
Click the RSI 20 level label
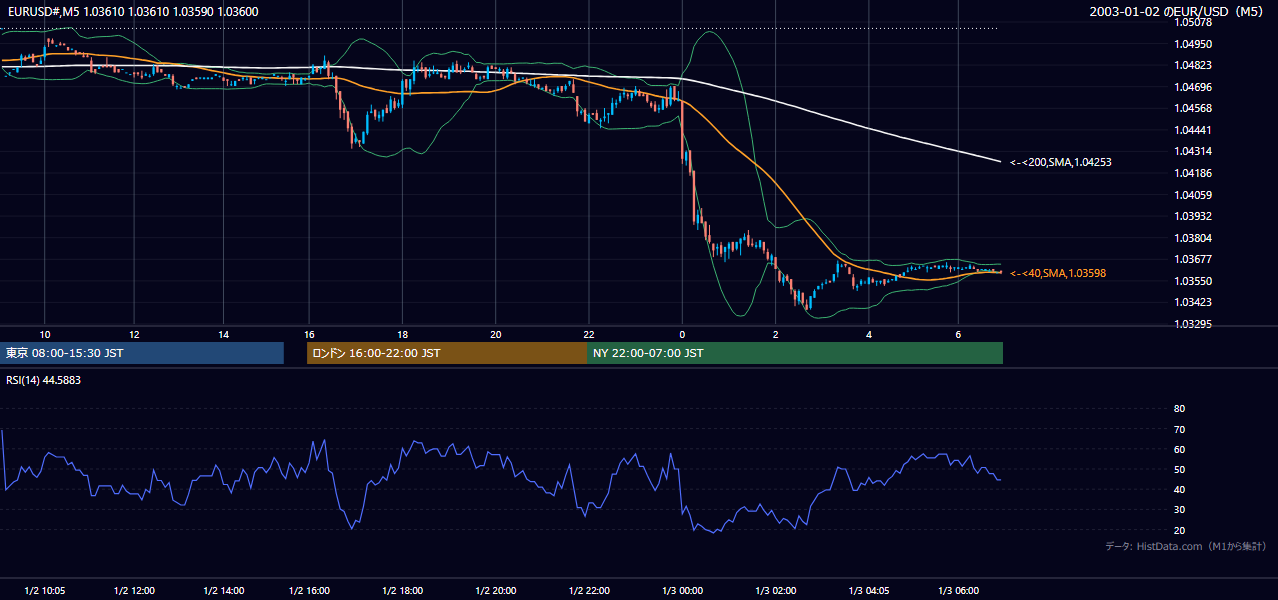tap(1179, 530)
